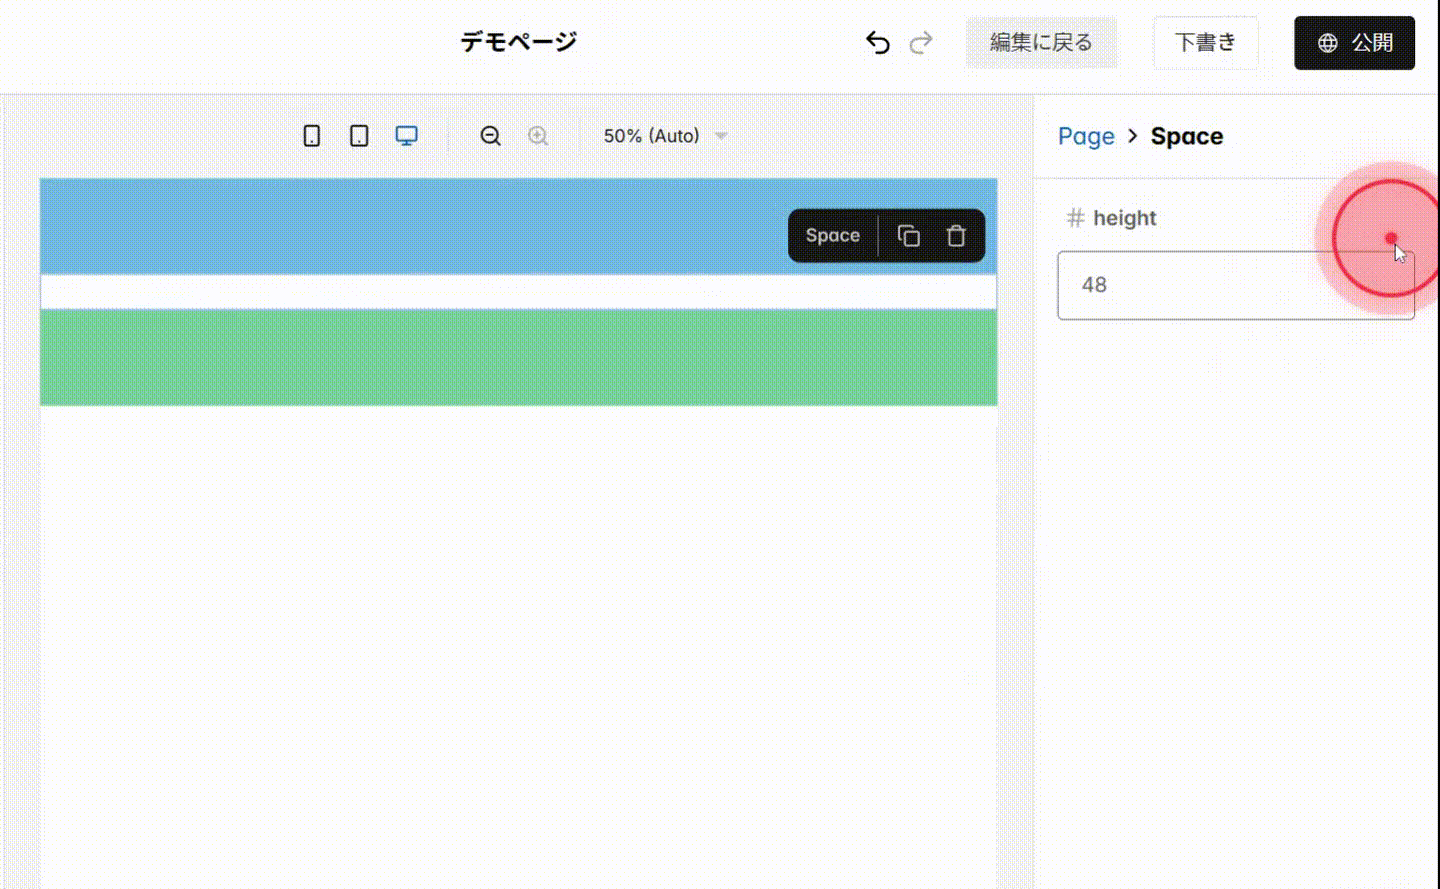Duplicate the Space block
The height and width of the screenshot is (889, 1440).
pos(909,235)
